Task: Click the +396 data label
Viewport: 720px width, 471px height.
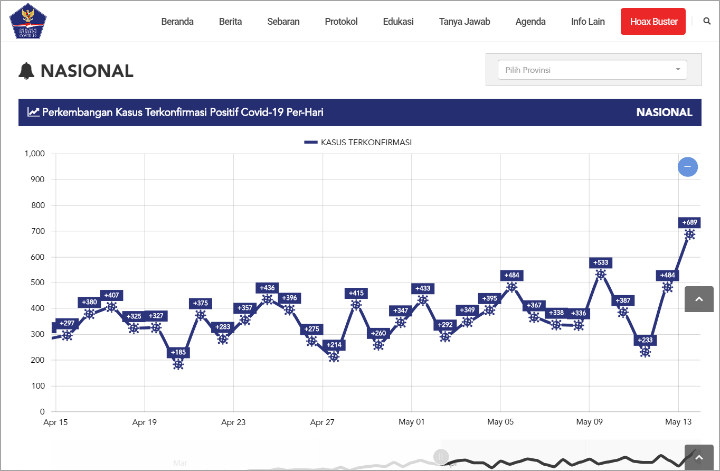Action: [289, 297]
